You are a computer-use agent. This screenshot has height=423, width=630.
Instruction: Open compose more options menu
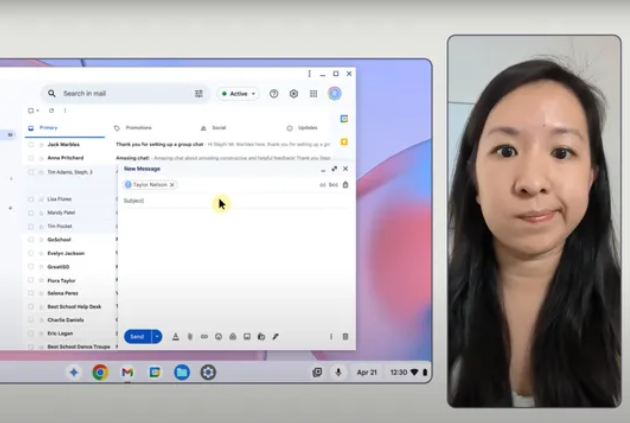[x=331, y=337]
